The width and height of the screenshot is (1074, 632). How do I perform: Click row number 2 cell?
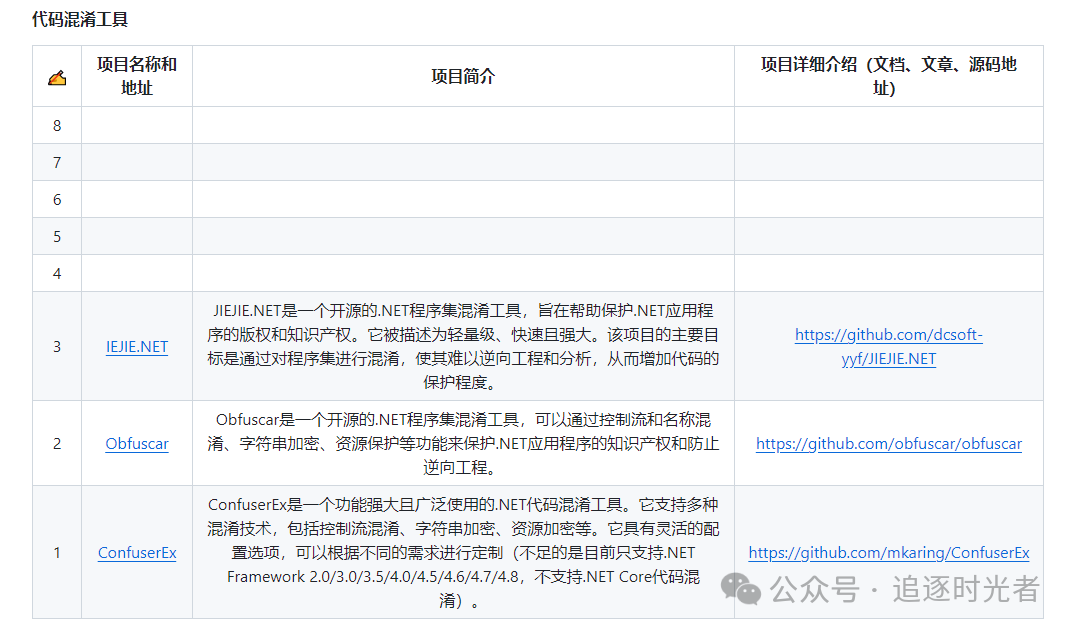click(x=57, y=444)
